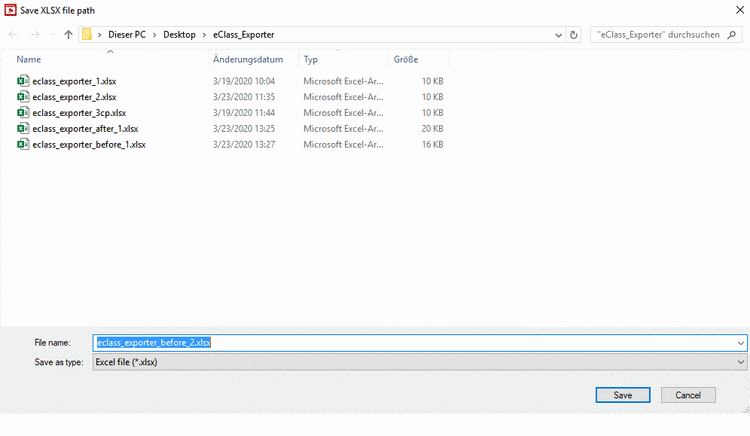Screen dimensions: 750x436
Task: Click Excel icon of eclass_exporter_after_1.xlsx
Action: click(23, 128)
